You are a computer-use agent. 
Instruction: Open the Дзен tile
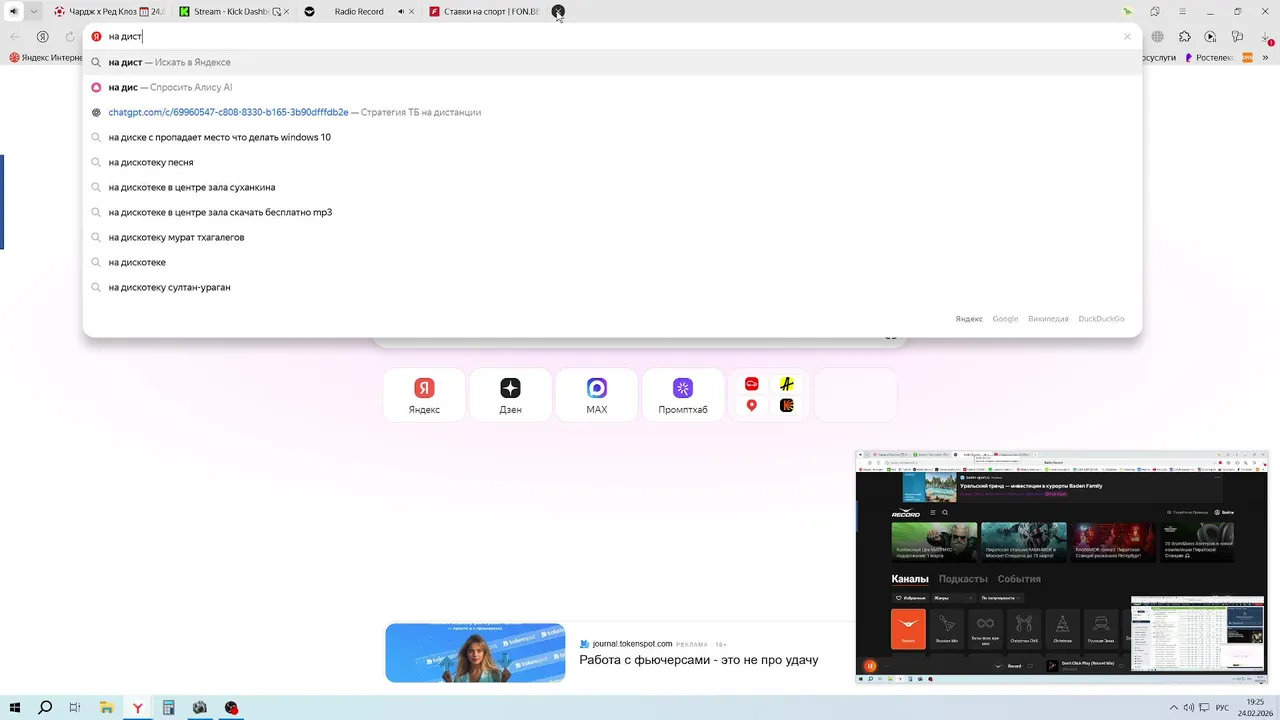pos(510,395)
